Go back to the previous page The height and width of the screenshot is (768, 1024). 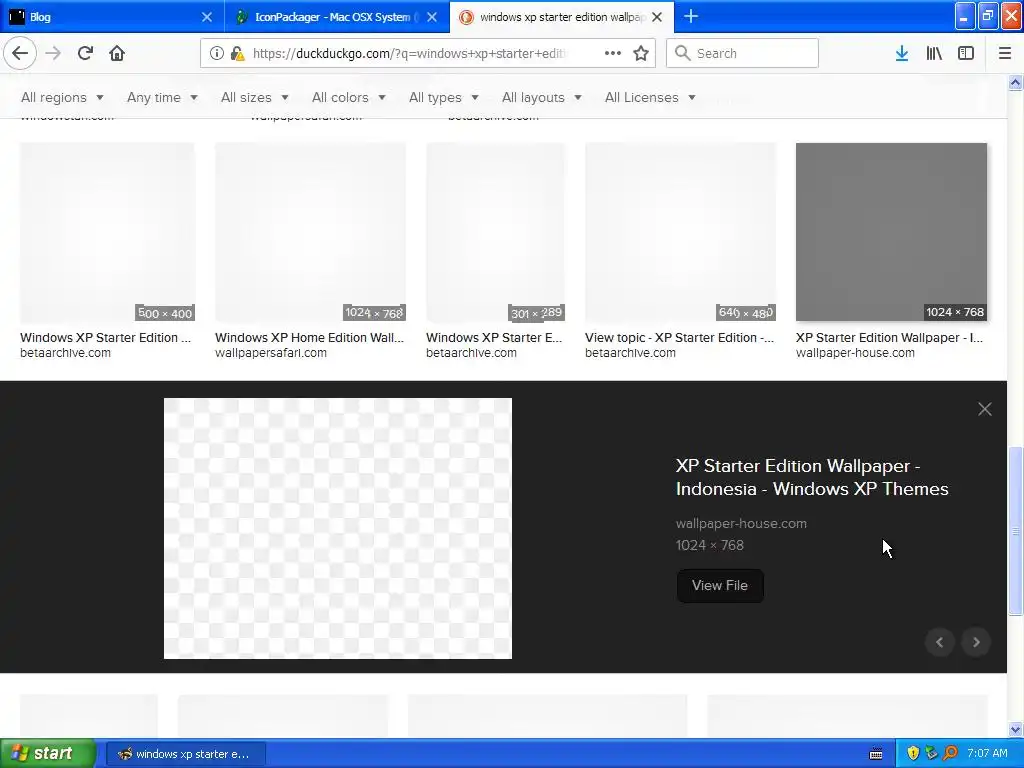pyautogui.click(x=20, y=53)
